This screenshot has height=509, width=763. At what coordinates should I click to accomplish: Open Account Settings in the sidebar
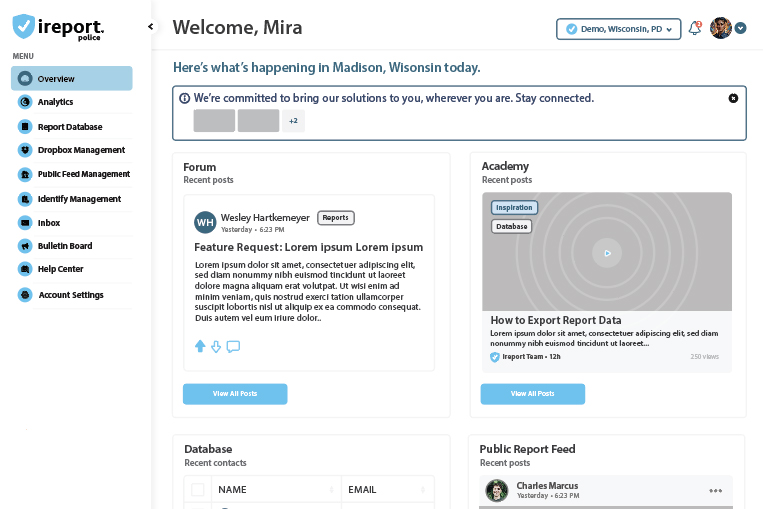click(70, 295)
